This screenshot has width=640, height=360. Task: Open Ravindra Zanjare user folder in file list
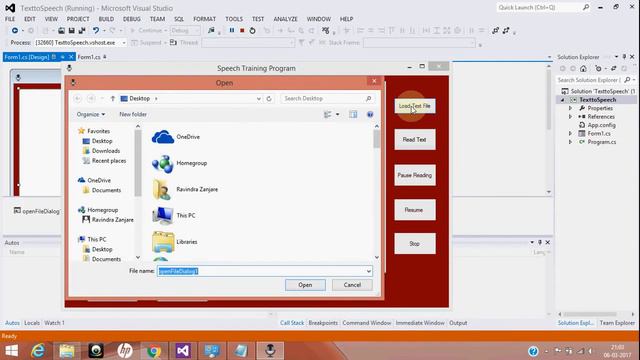coord(185,189)
